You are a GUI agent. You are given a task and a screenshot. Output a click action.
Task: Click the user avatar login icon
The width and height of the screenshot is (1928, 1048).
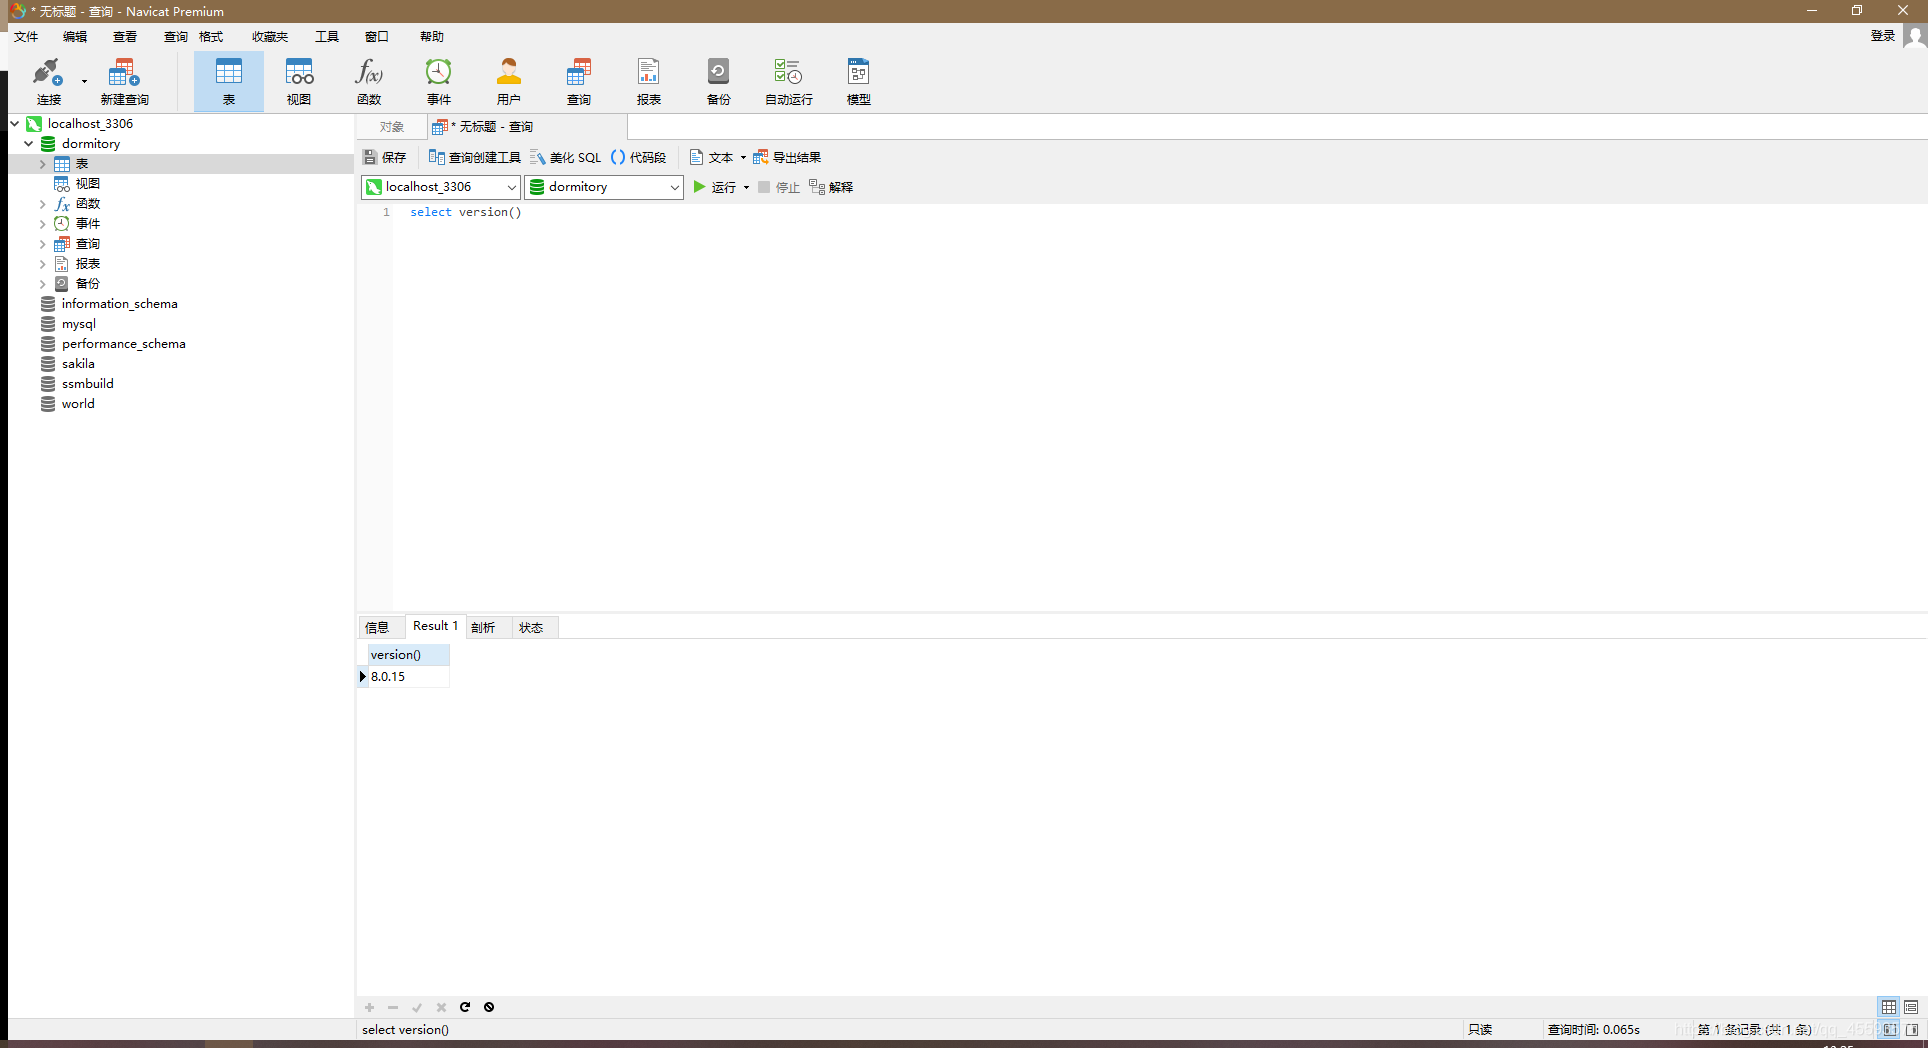(x=1914, y=36)
